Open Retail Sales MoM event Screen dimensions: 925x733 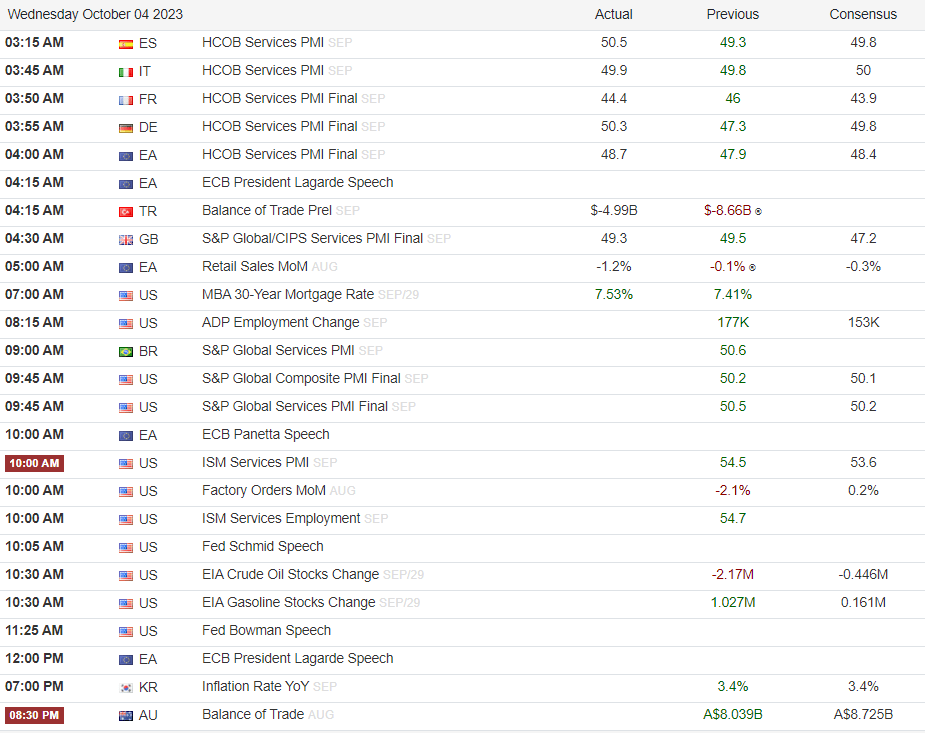[255, 267]
